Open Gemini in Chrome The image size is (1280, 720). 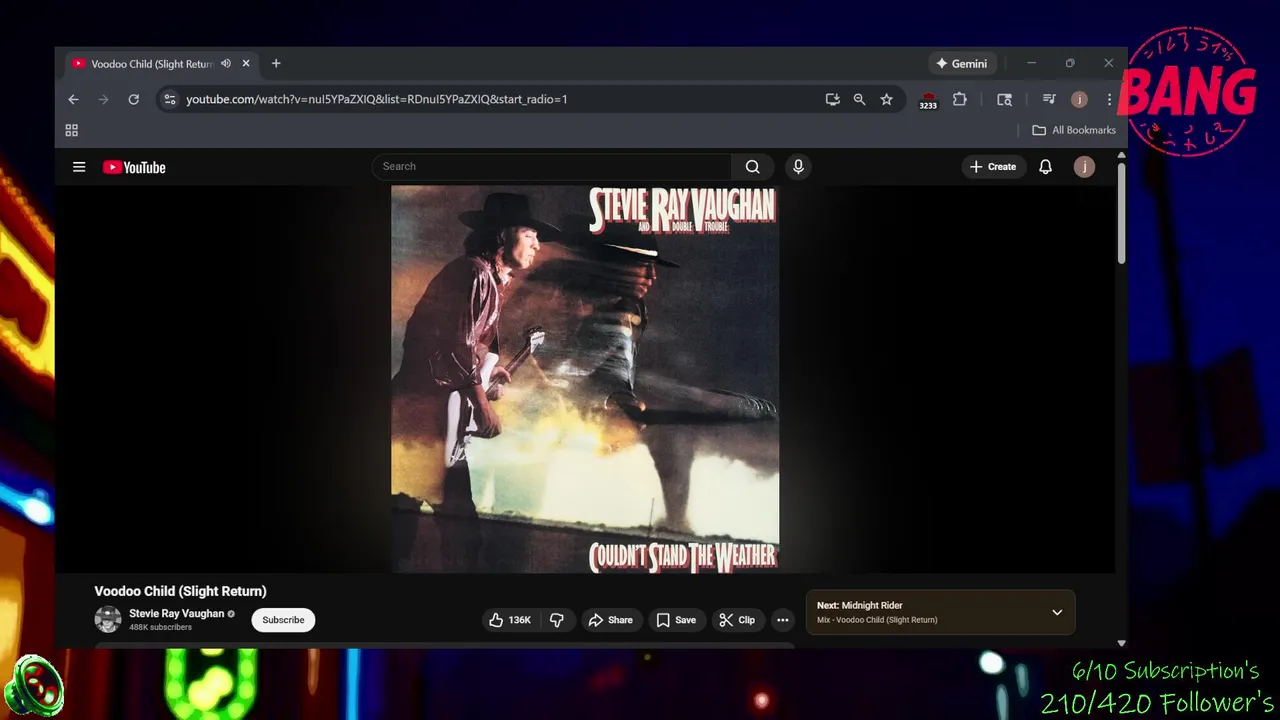click(961, 63)
